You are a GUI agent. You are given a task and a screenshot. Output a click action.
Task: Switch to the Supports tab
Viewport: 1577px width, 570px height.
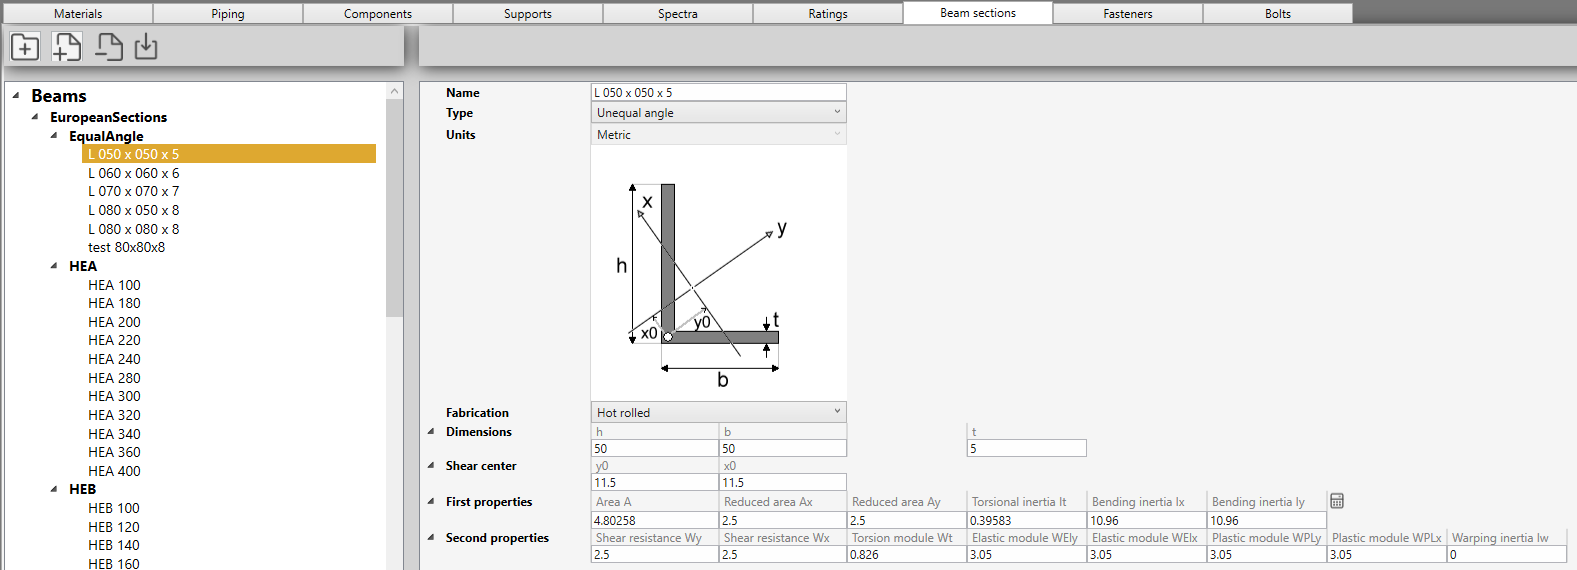pyautogui.click(x=528, y=14)
